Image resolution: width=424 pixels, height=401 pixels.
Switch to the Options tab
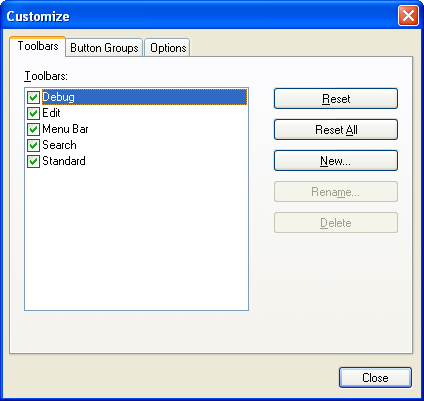point(168,48)
